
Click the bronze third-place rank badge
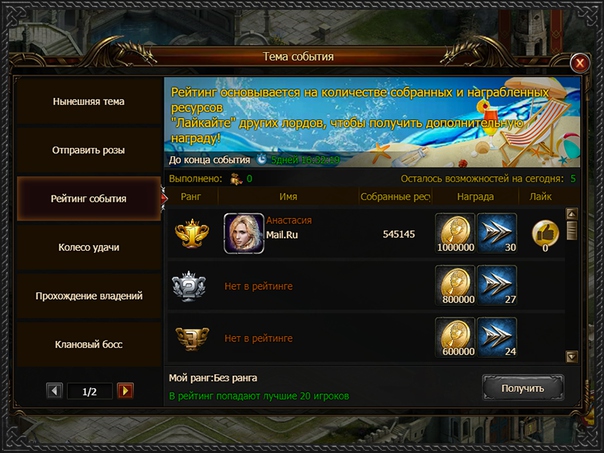tap(192, 338)
